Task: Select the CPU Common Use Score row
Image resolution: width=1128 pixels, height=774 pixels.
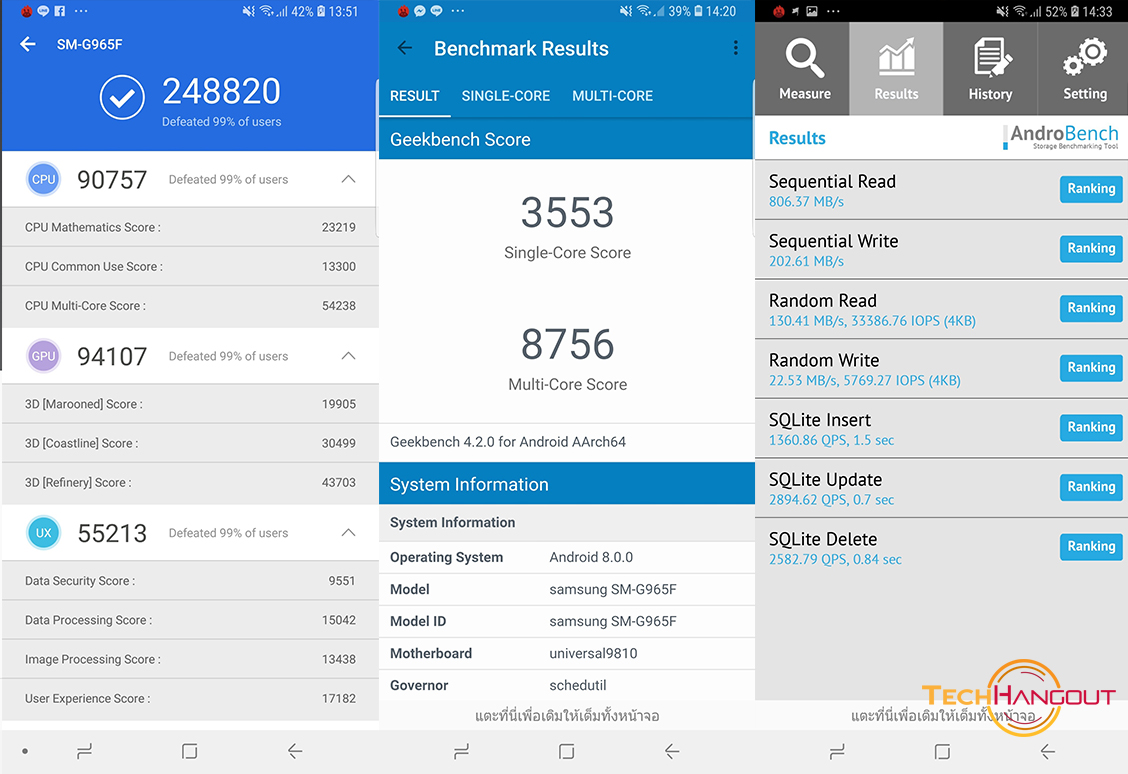Action: [x=190, y=267]
